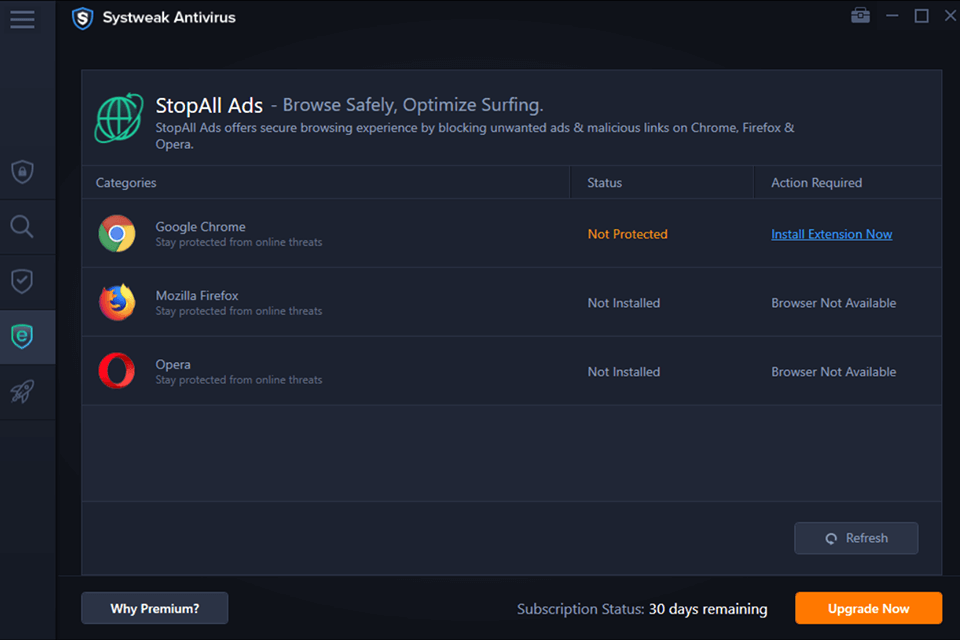Viewport: 960px width, 640px height.
Task: Click the '30 days remaining' subscription text
Action: [708, 609]
